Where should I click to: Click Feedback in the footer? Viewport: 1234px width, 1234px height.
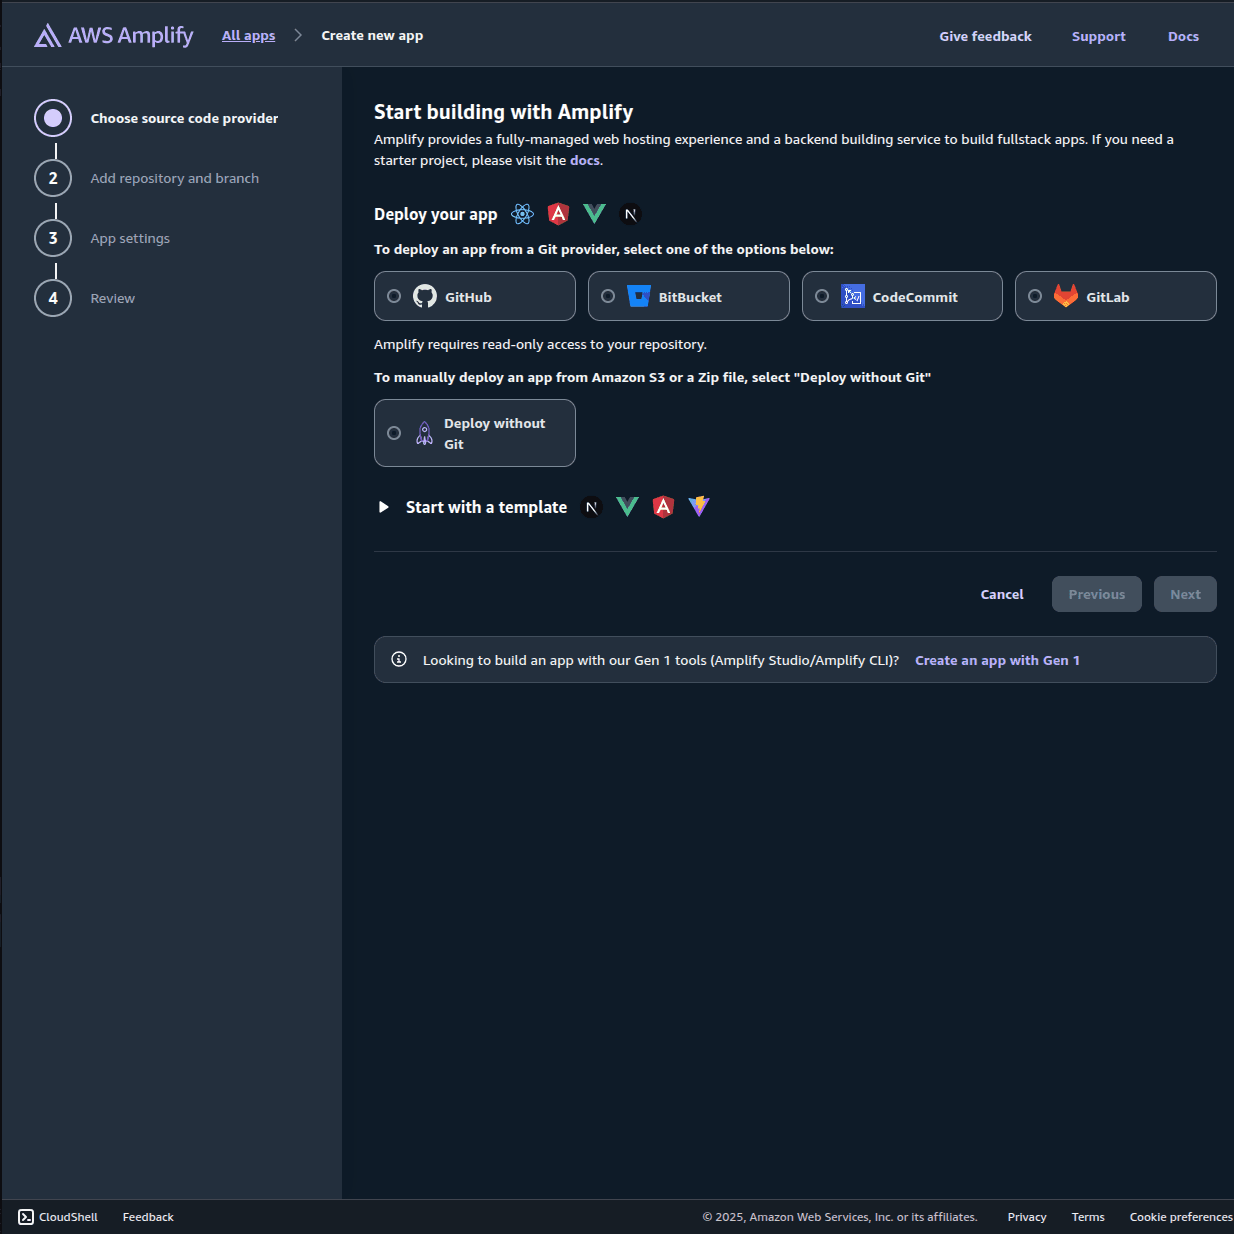click(148, 1217)
